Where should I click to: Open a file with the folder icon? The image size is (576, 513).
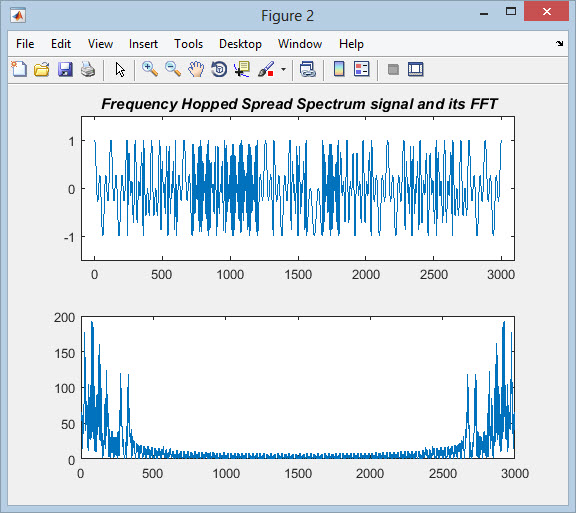point(42,69)
